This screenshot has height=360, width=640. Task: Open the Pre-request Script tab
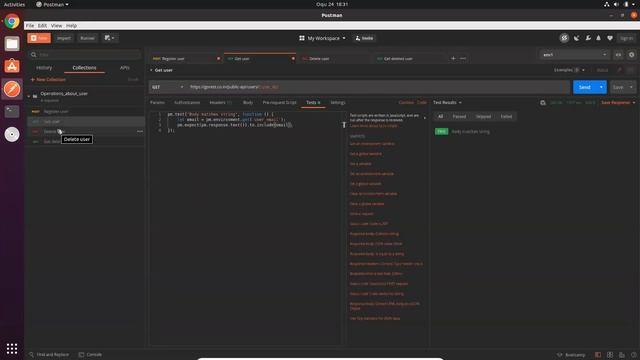(280, 102)
